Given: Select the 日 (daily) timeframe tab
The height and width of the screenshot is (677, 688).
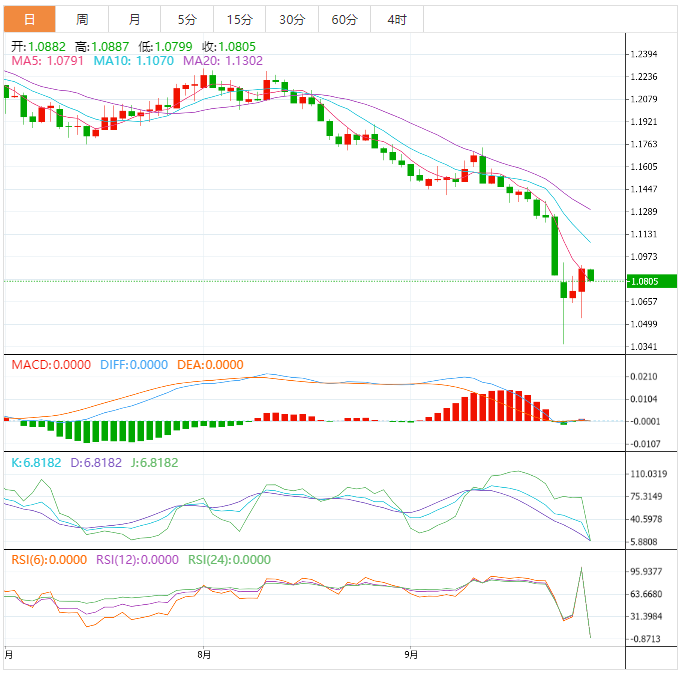Looking at the screenshot, I should (x=29, y=19).
